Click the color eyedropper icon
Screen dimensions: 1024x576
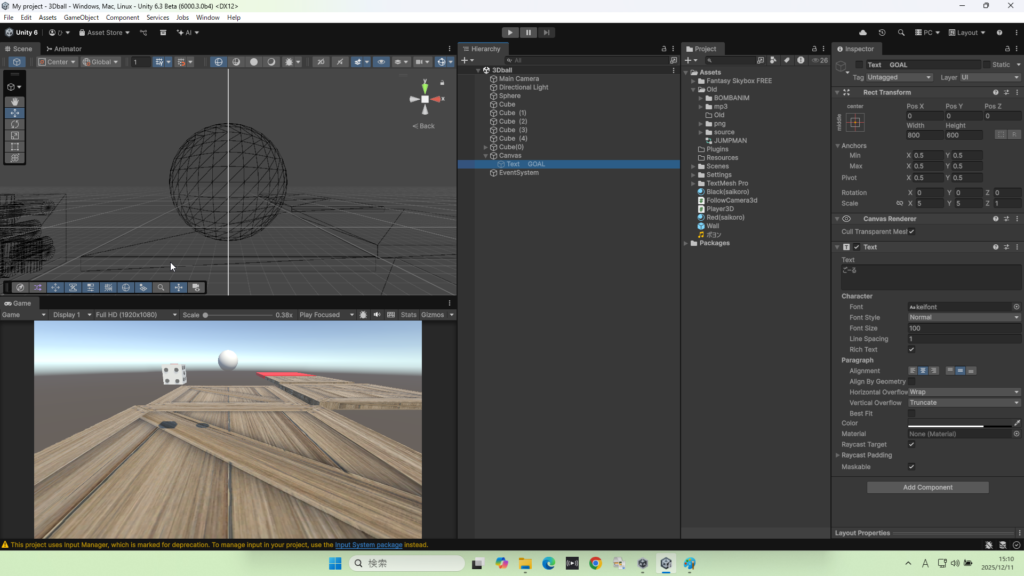[x=1017, y=423]
